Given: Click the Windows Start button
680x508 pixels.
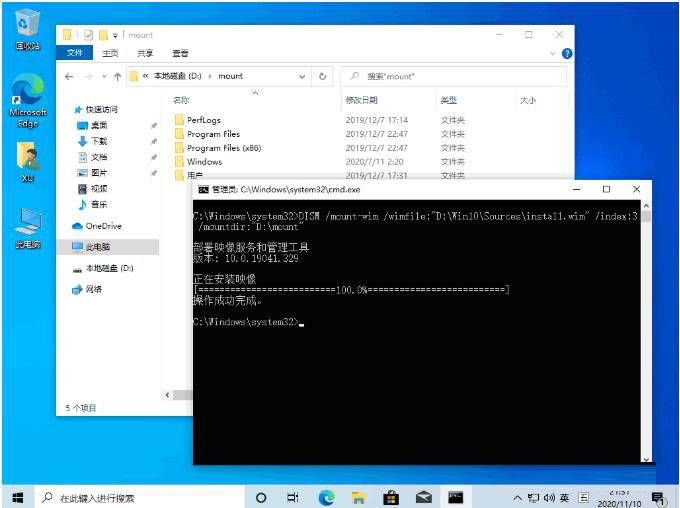Looking at the screenshot, I should 17,498.
